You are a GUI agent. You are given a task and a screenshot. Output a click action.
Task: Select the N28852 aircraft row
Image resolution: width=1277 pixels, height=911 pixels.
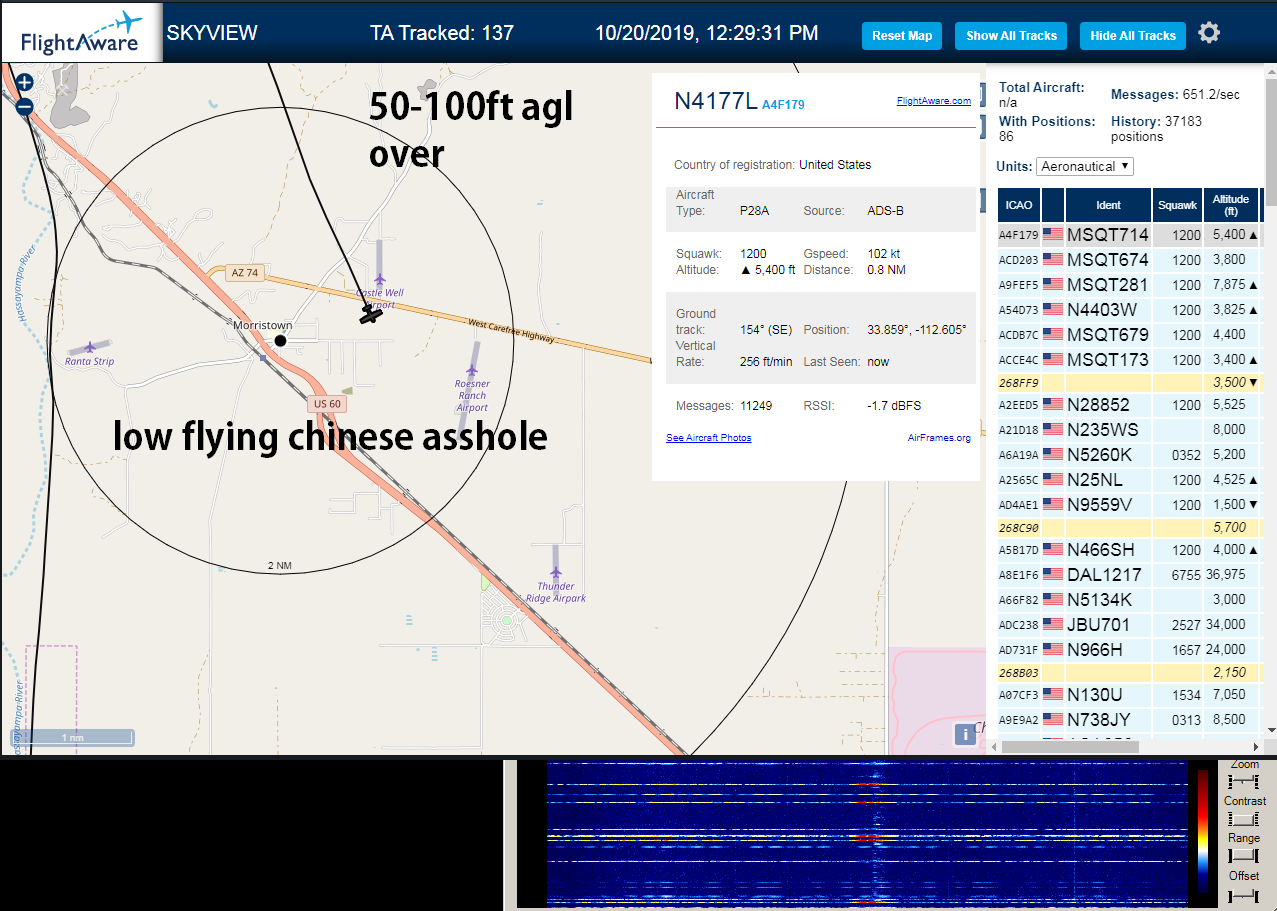pos(1129,405)
